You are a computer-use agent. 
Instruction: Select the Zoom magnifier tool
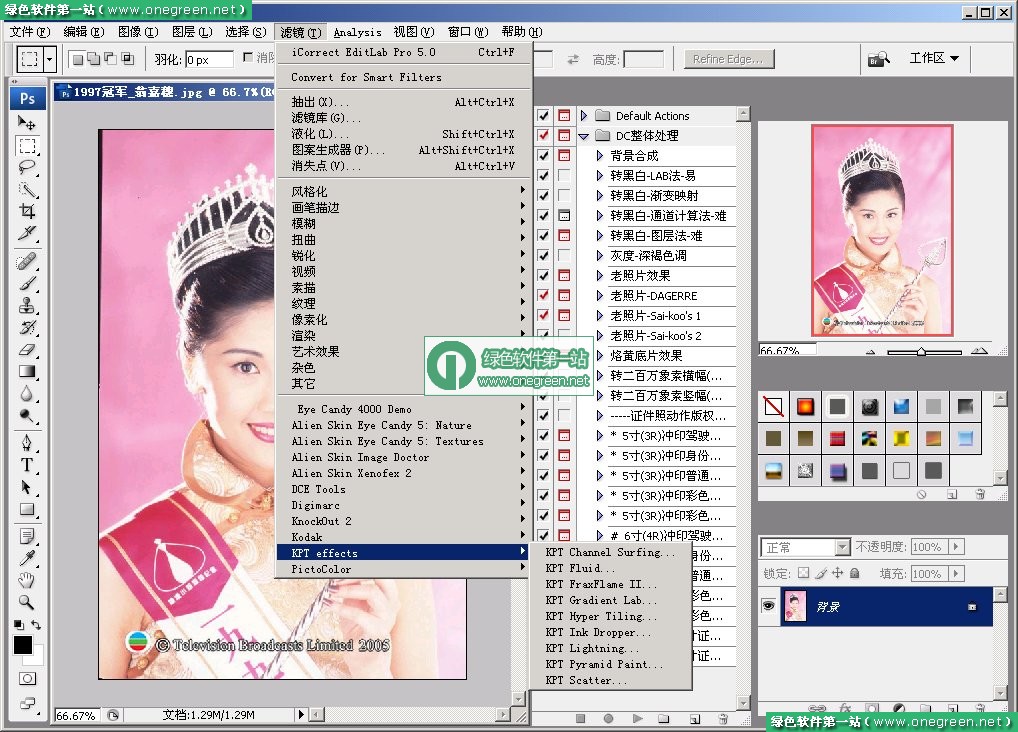[x=27, y=602]
